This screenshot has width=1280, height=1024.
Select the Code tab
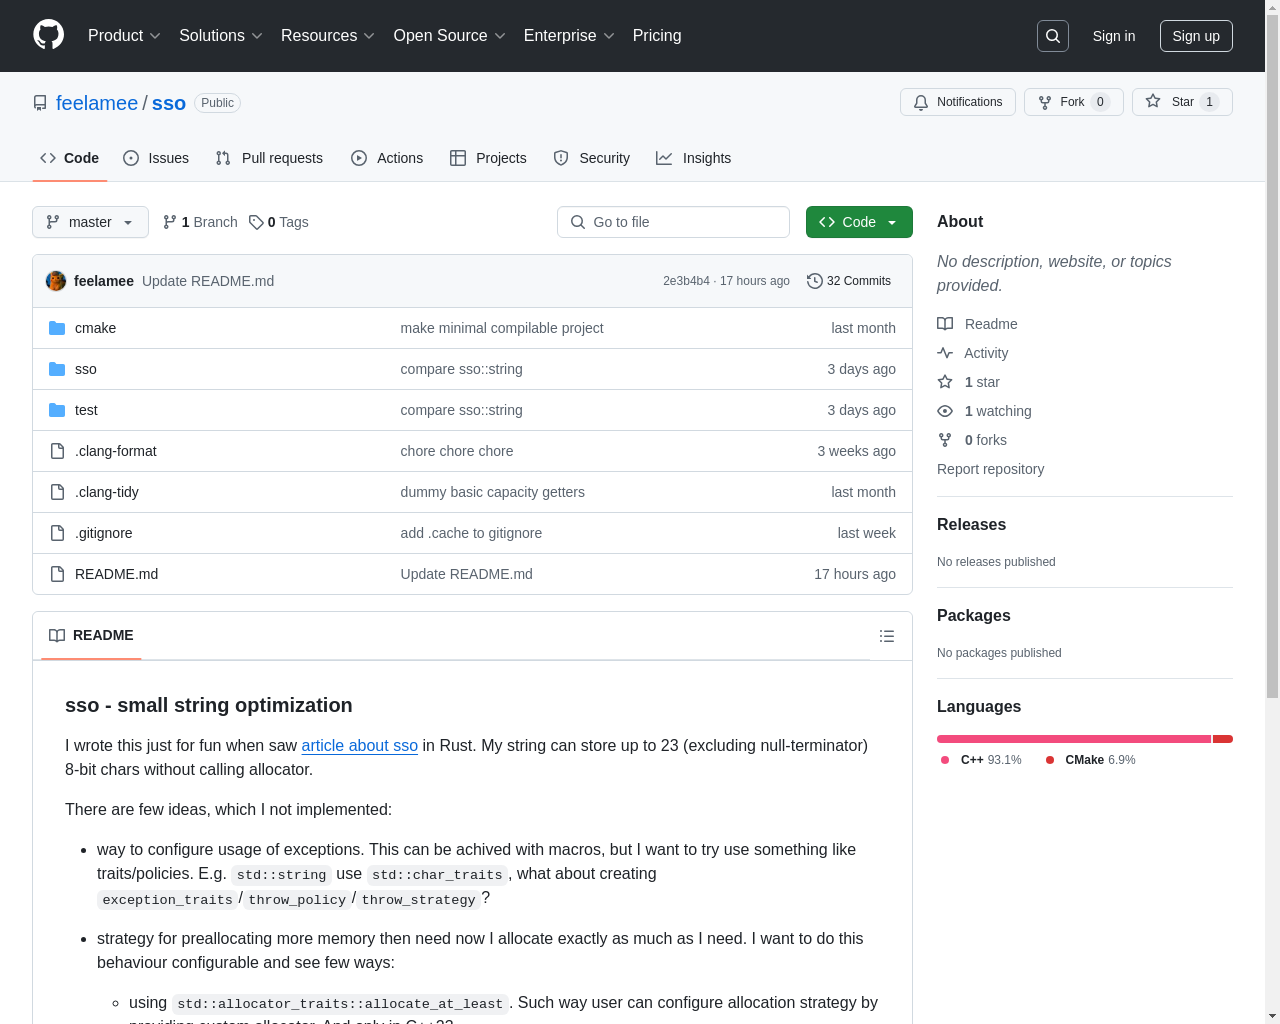70,158
